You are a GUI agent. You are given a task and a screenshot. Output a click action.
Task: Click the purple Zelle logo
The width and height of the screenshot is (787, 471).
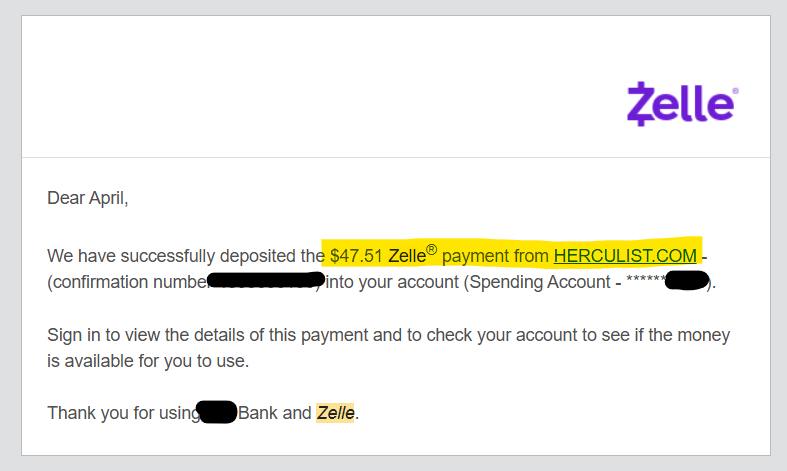[680, 104]
